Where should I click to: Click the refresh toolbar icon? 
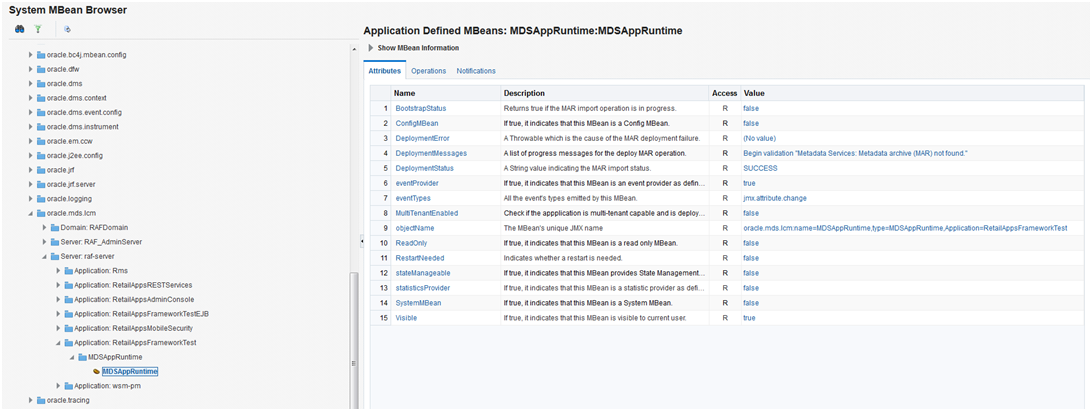point(68,29)
